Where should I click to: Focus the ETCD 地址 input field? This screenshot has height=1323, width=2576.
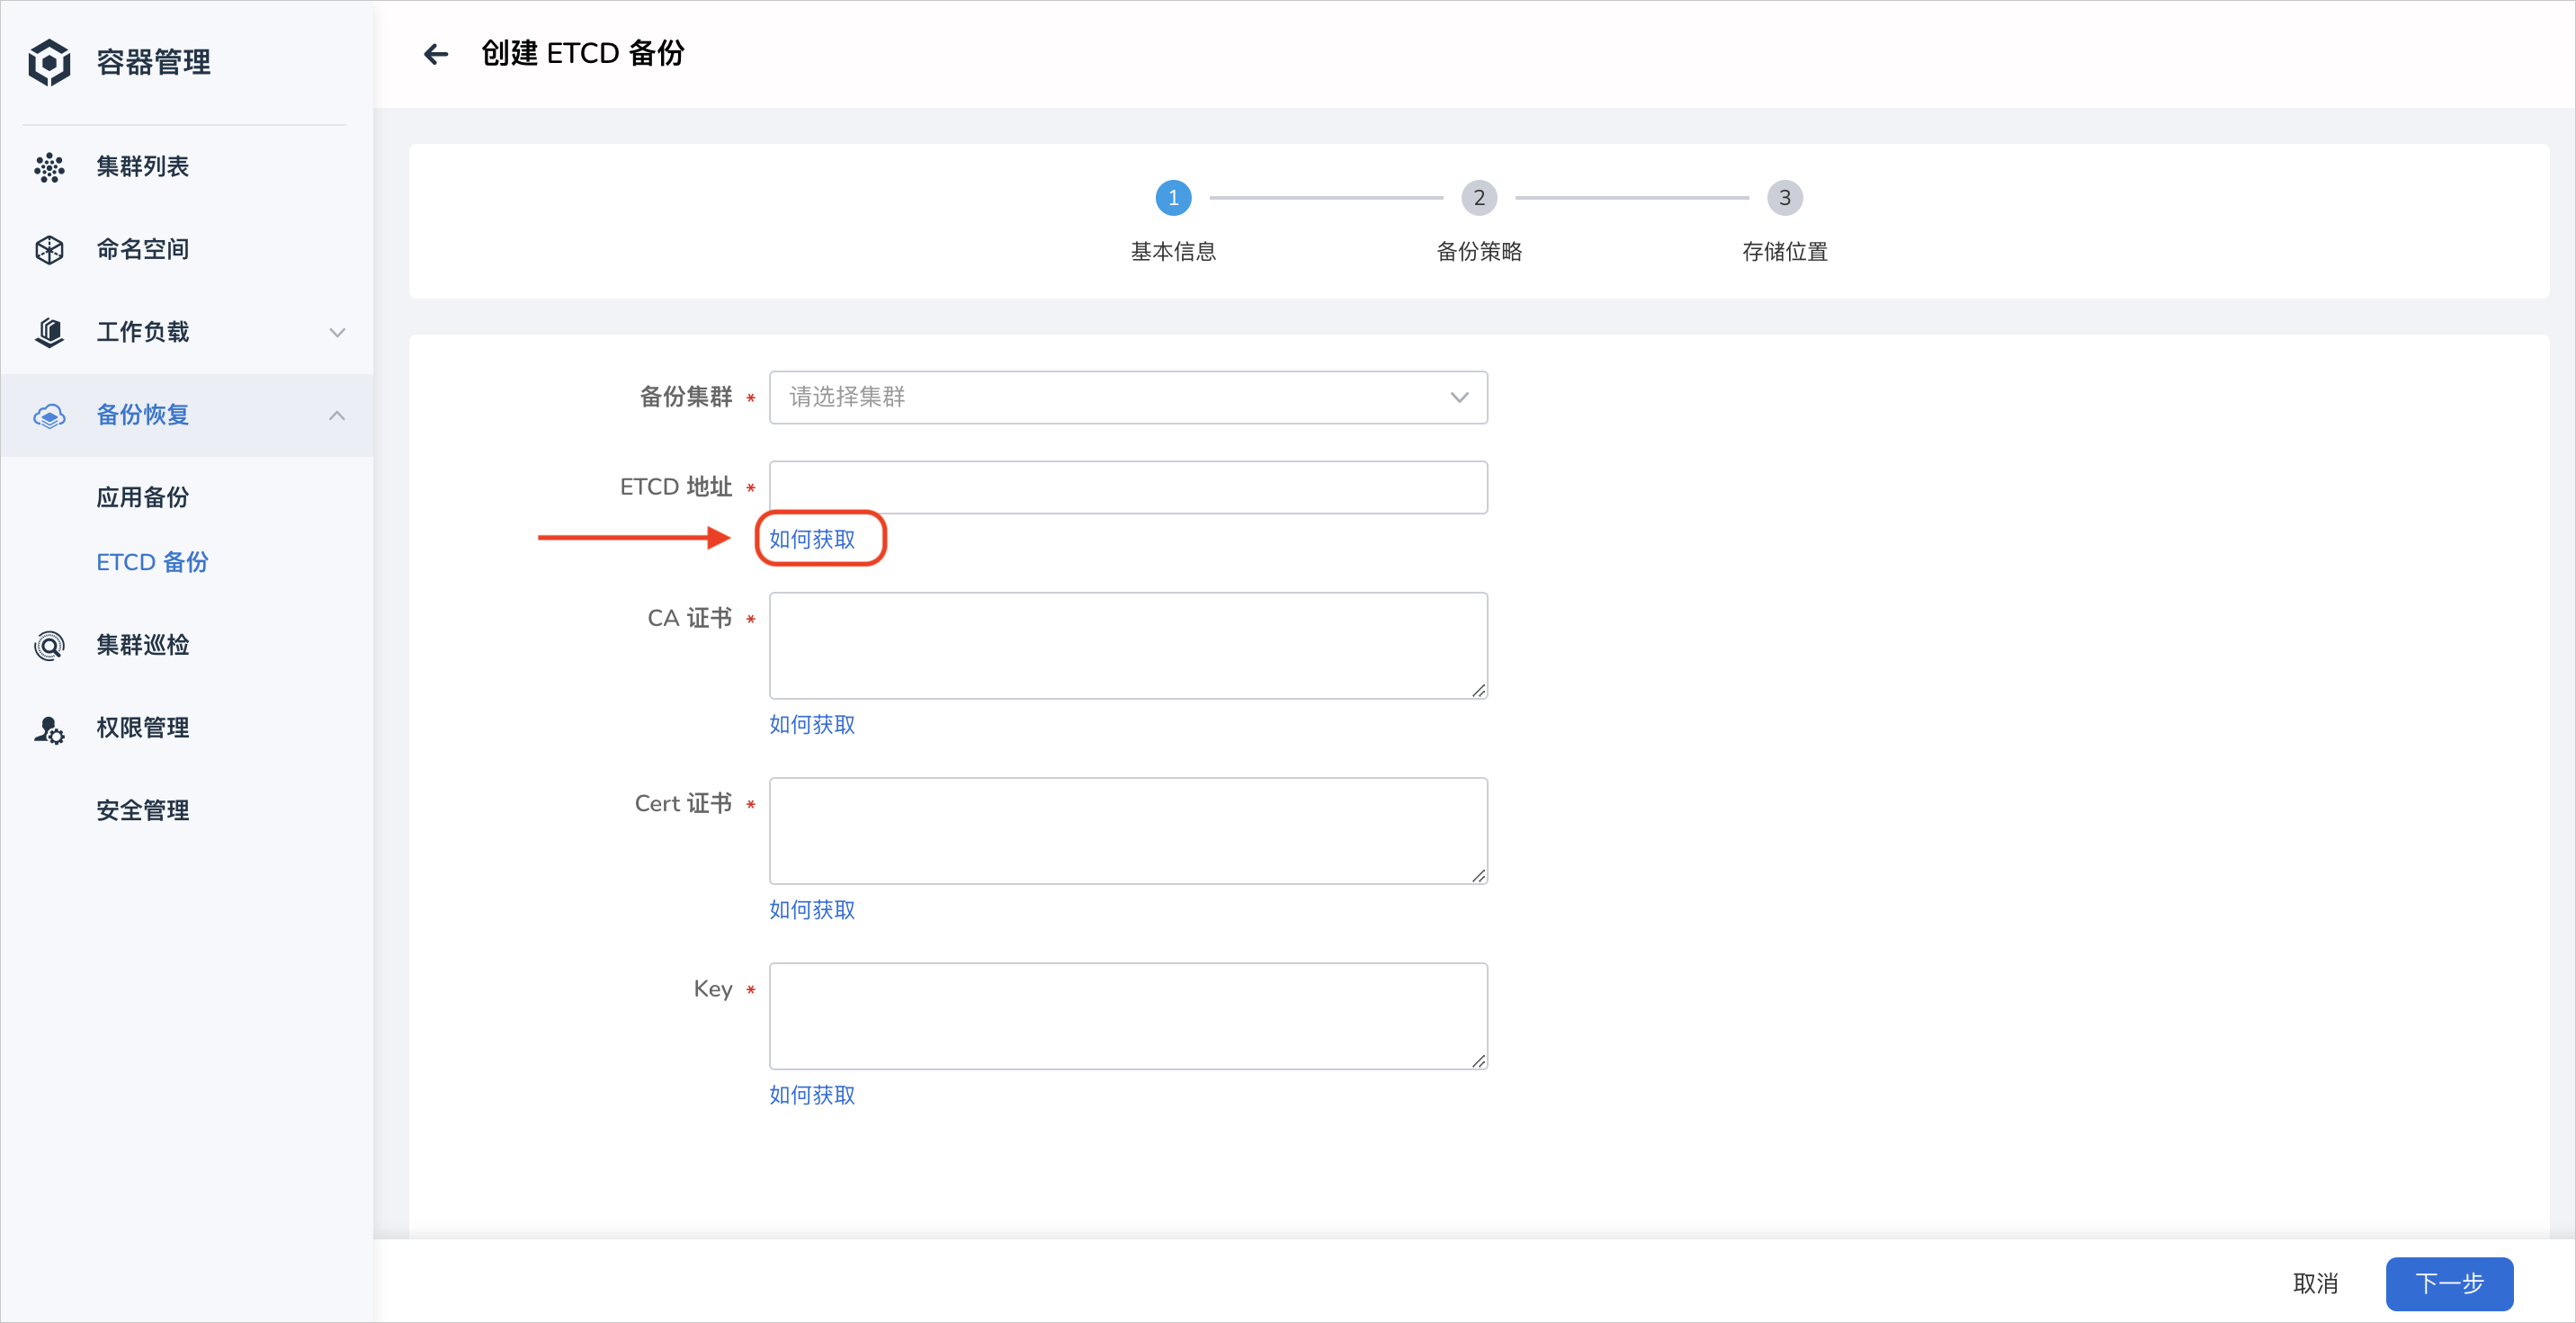(1128, 487)
